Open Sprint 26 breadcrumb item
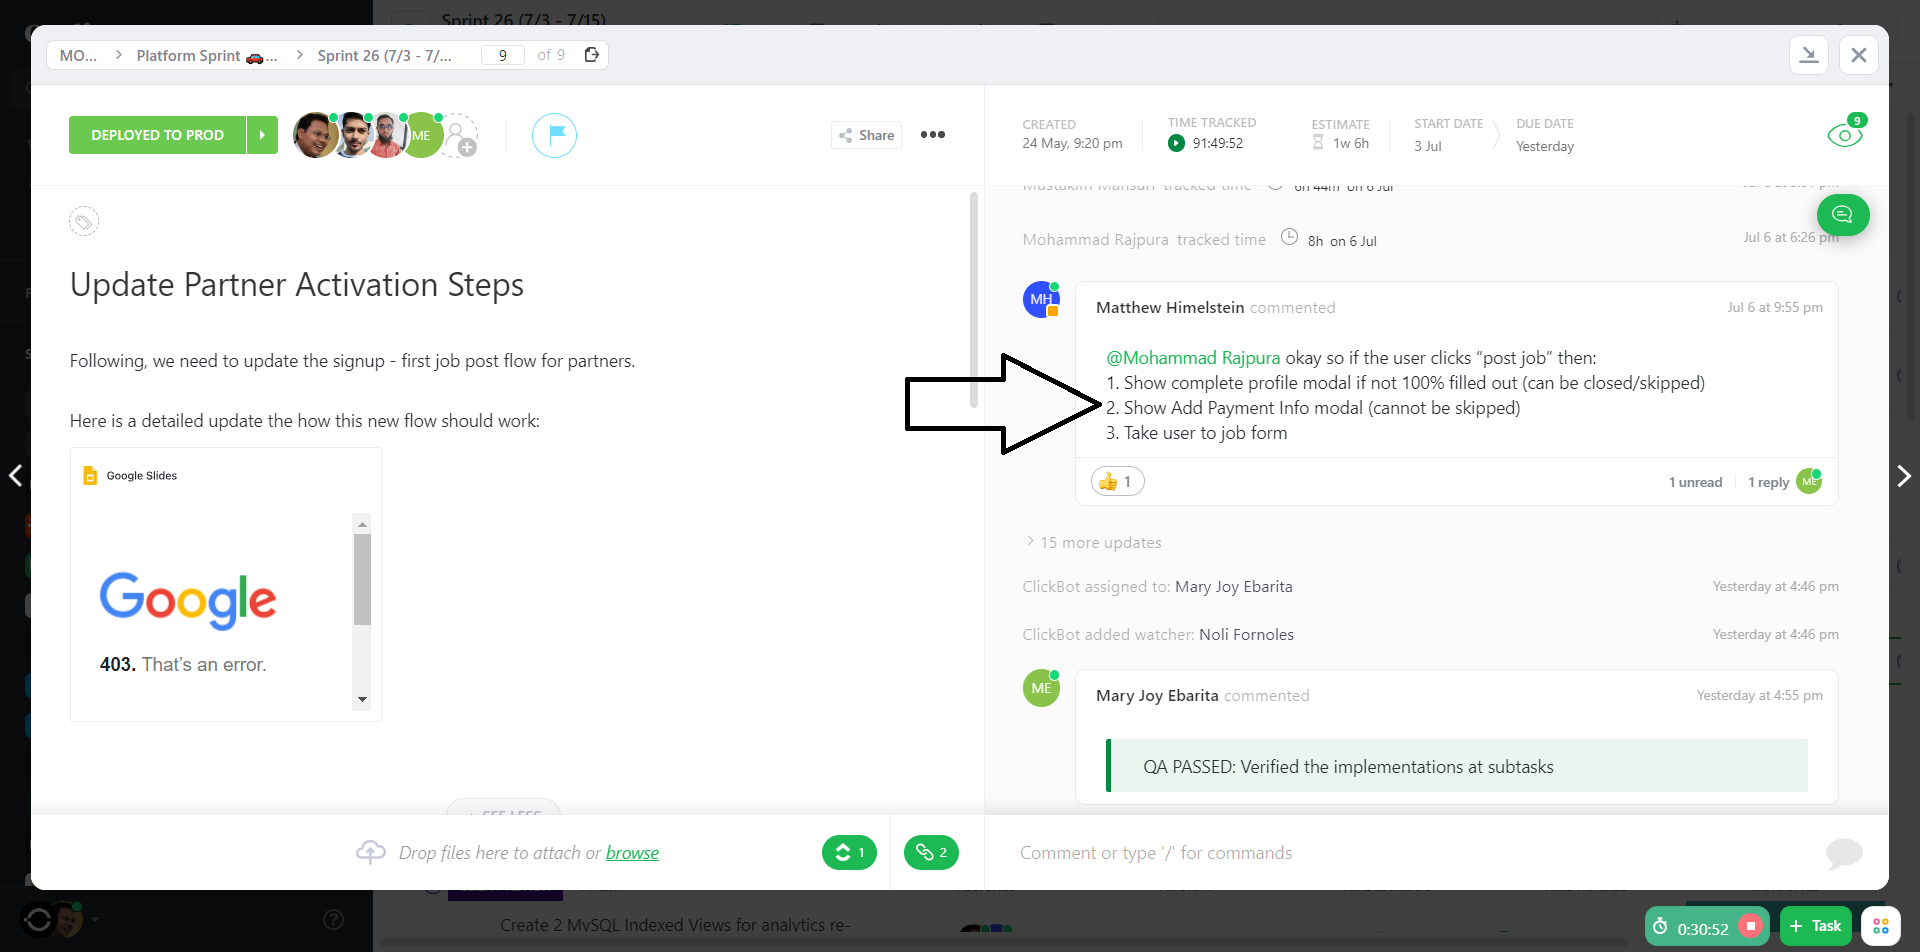The image size is (1920, 952). coord(384,56)
